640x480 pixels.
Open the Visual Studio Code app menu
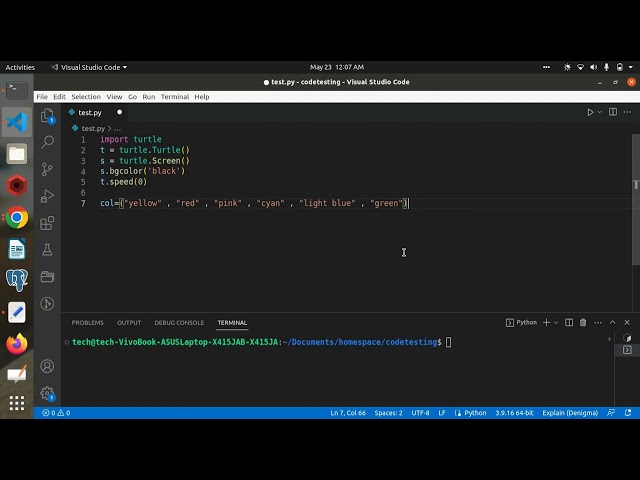click(x=89, y=67)
